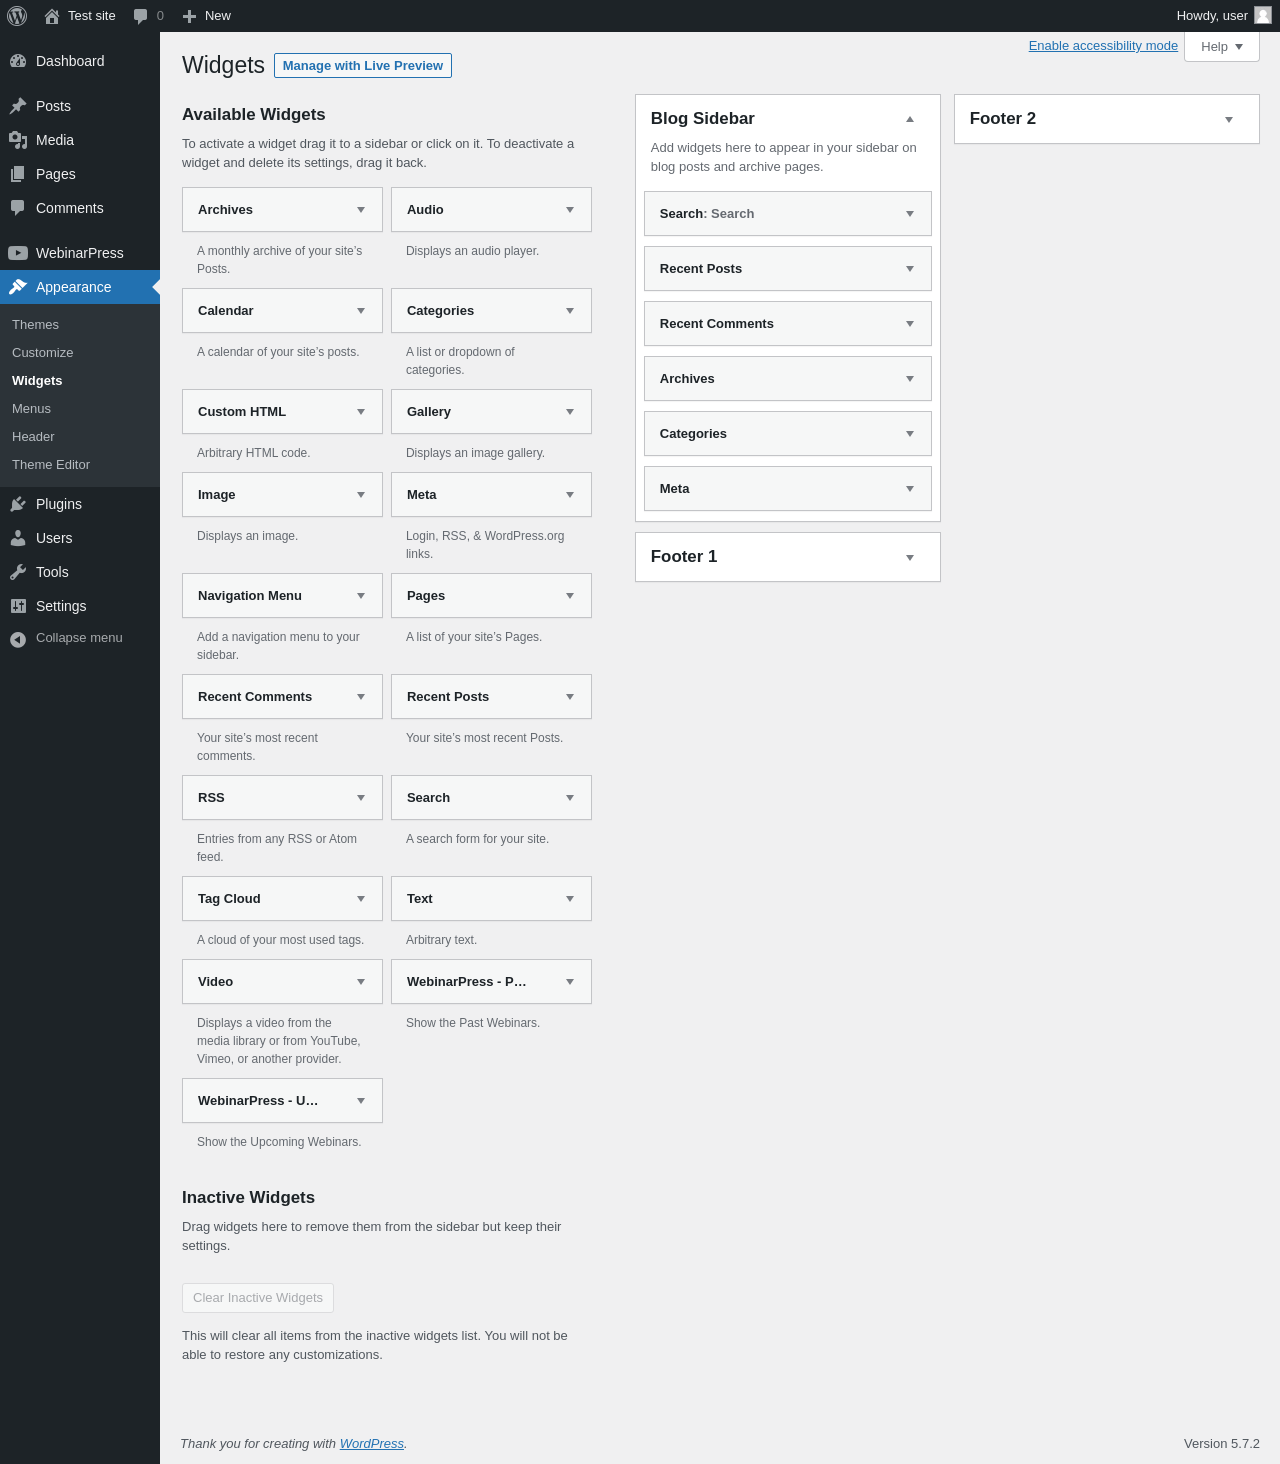Screen dimensions: 1280x1464
Task: Click Manage with Live Preview button
Action: [x=363, y=65]
